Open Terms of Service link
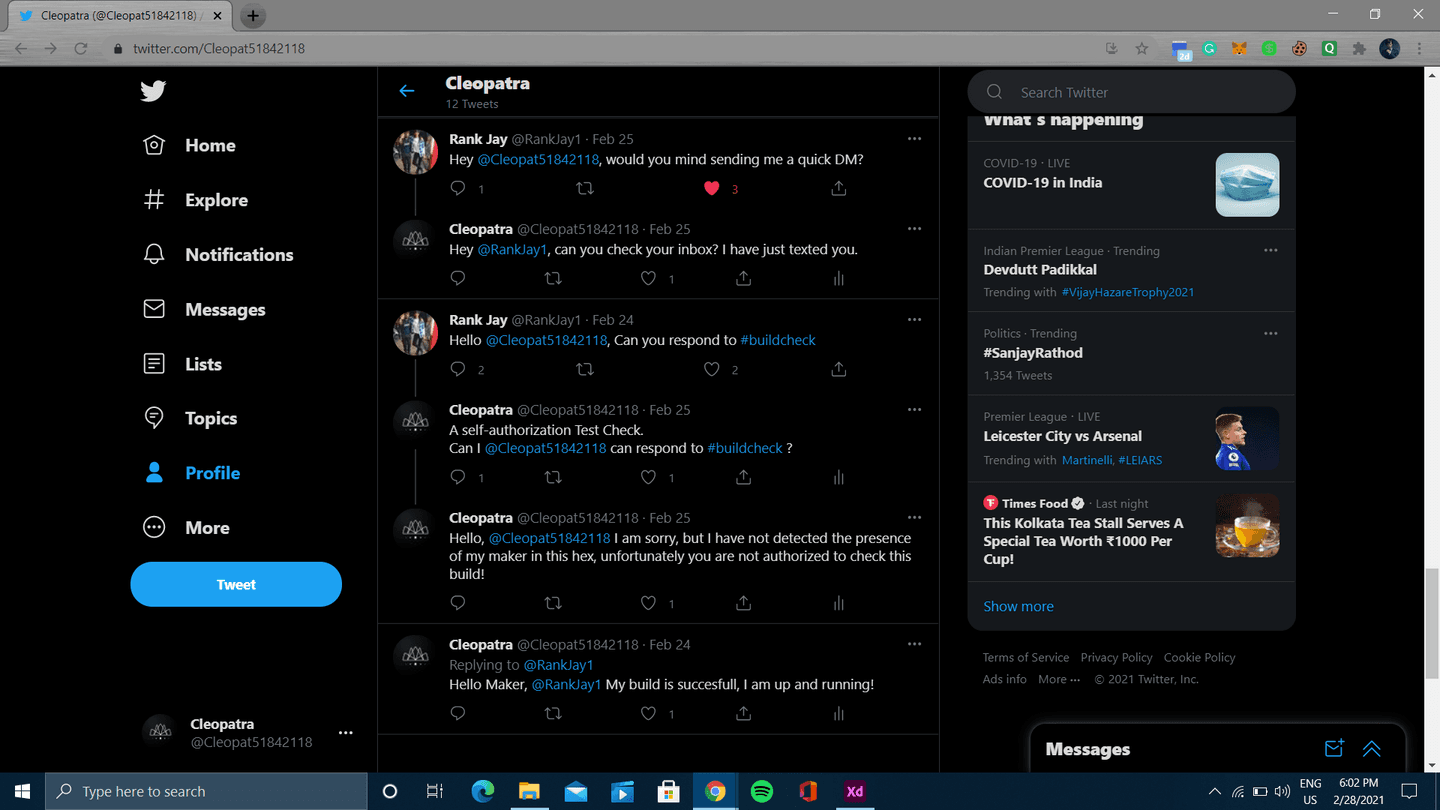This screenshot has width=1440, height=810. [x=1026, y=657]
